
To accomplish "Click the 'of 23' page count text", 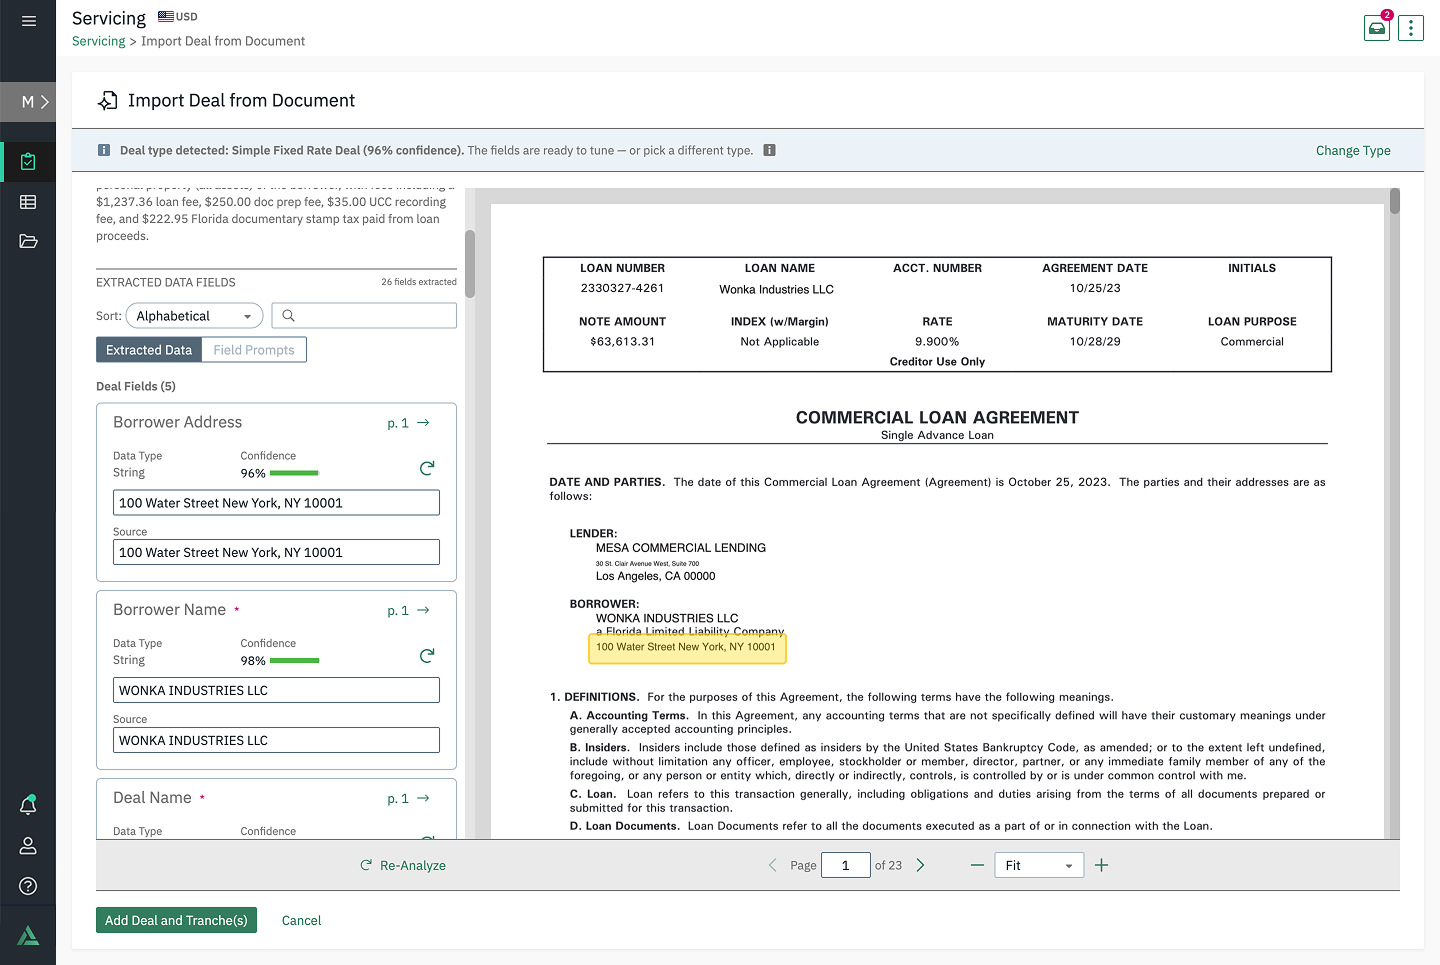I will tap(888, 865).
